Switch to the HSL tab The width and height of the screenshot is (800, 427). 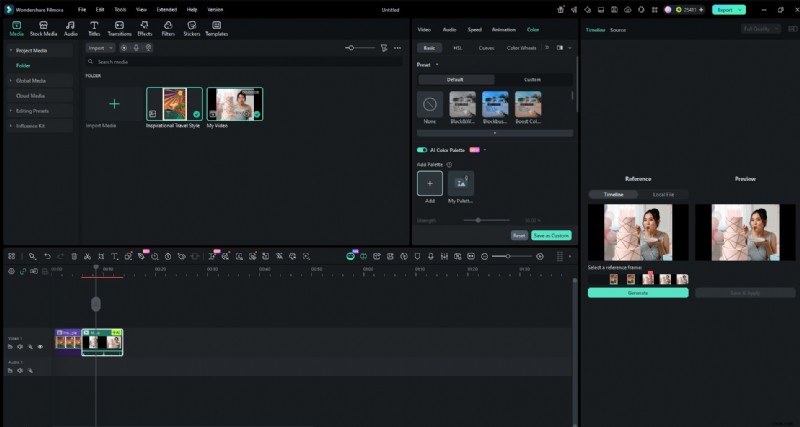click(458, 48)
